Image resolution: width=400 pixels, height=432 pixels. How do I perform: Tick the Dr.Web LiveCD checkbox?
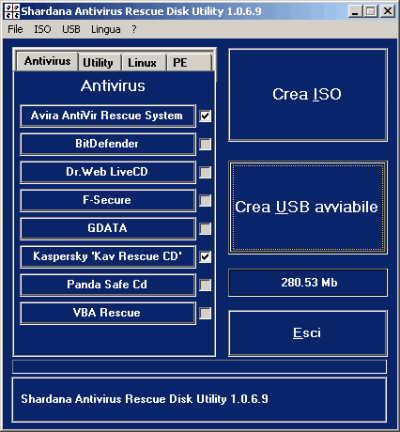pyautogui.click(x=205, y=172)
